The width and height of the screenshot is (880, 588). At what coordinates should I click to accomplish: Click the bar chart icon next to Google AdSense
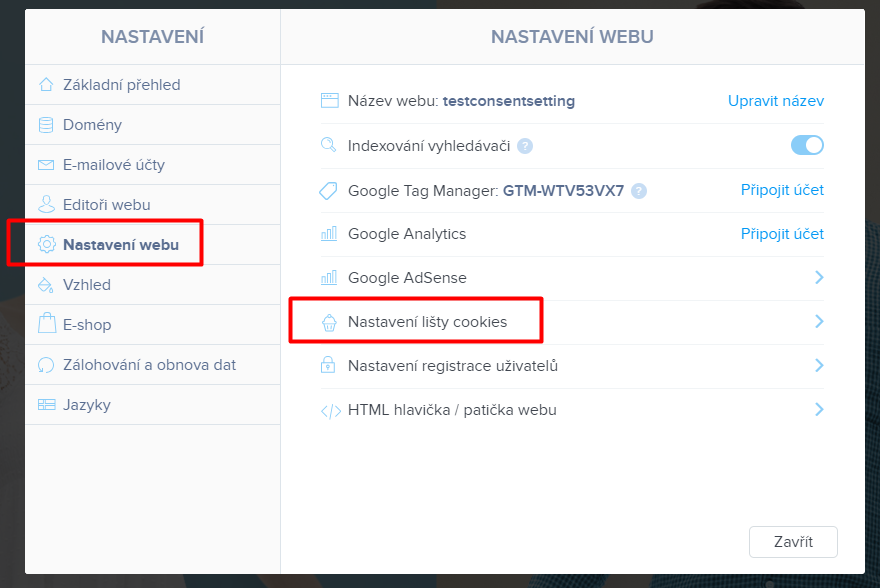329,277
